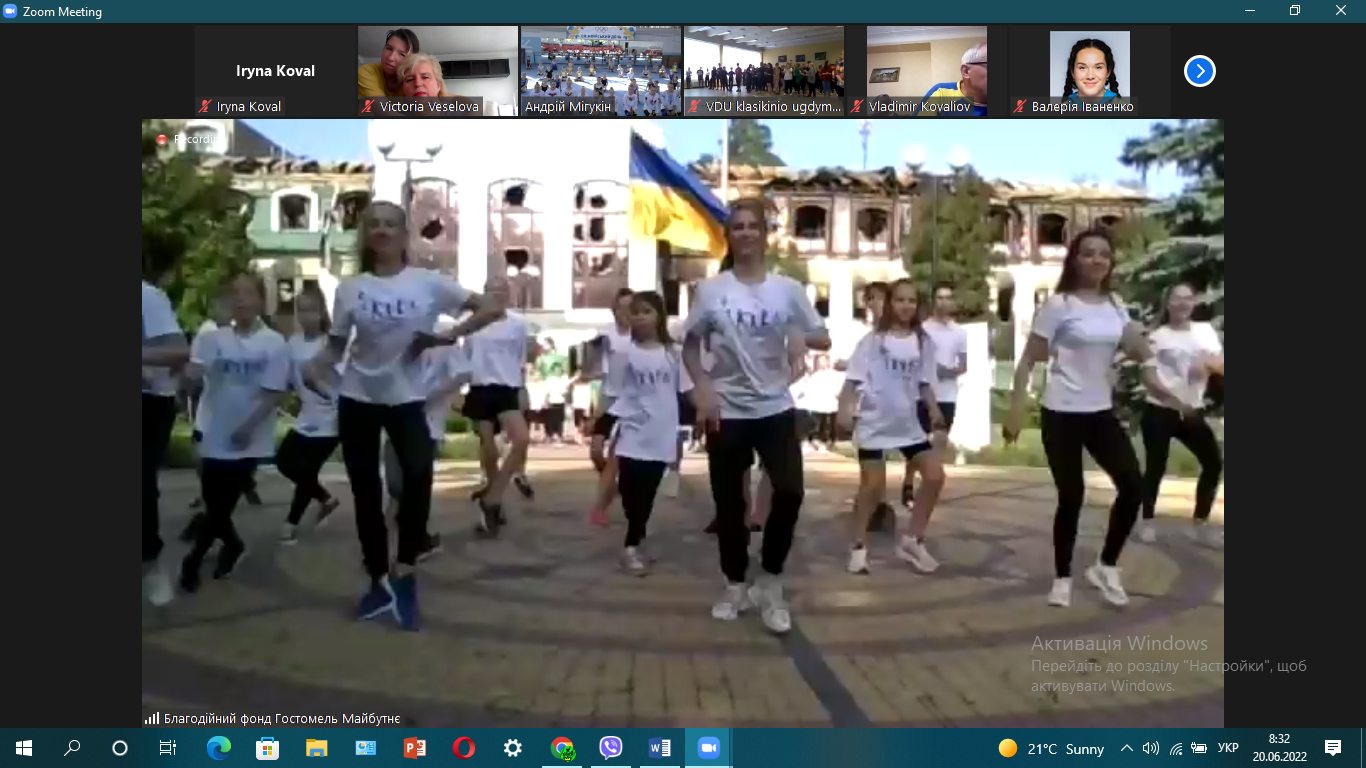
Task: Open PowerPoint from the taskbar
Action: tap(415, 748)
